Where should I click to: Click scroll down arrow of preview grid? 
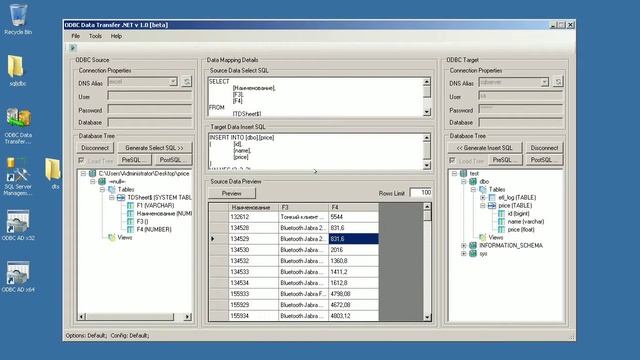pyautogui.click(x=427, y=317)
